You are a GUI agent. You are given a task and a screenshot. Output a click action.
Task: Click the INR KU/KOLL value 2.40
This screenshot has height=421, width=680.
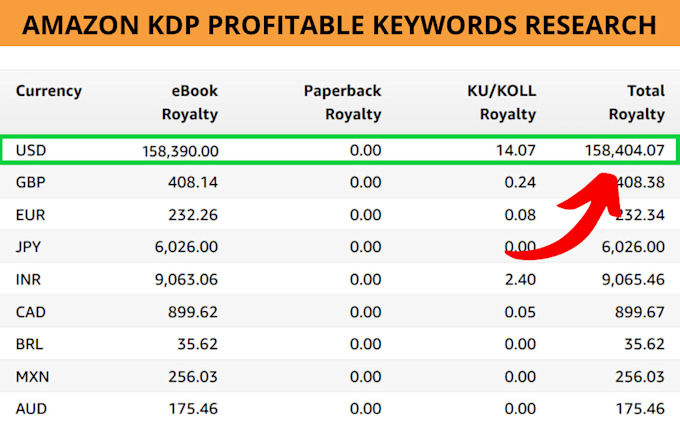520,280
